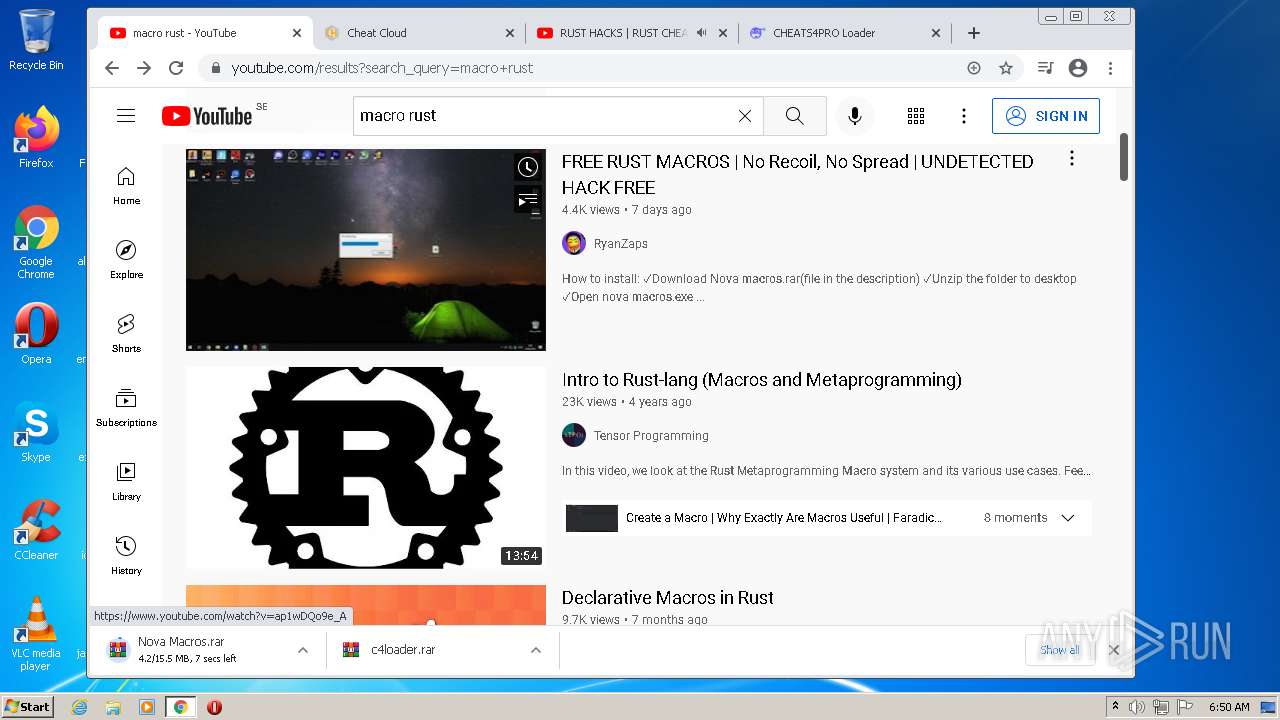Open Home in the sidebar
The height and width of the screenshot is (720, 1280).
[126, 186]
